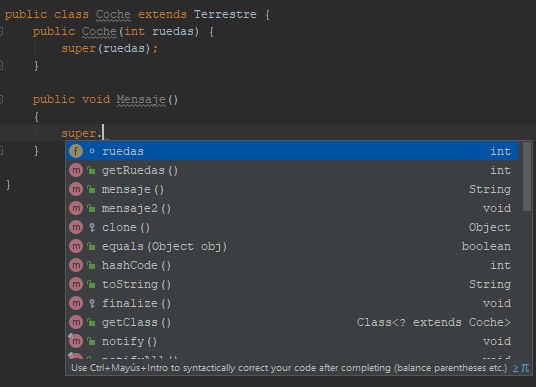Click the pi settings icon in the hint bar

pos(525,368)
